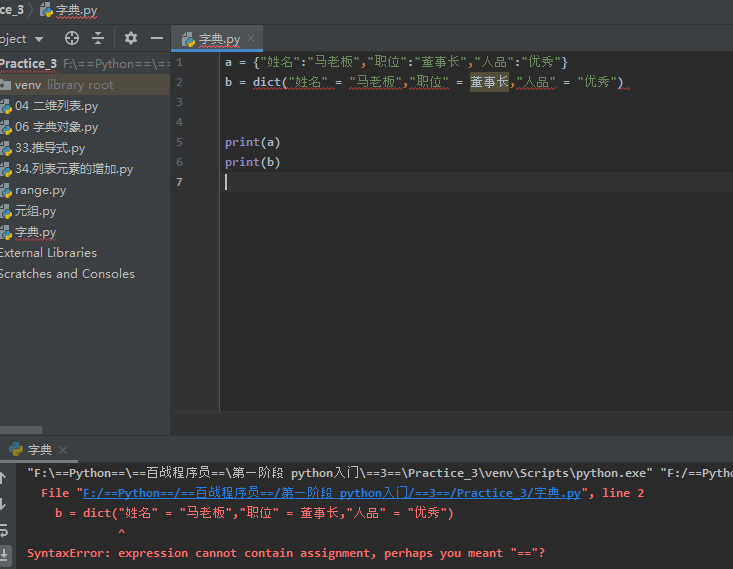Open 34.列表元素的增加.py file

[74, 169]
